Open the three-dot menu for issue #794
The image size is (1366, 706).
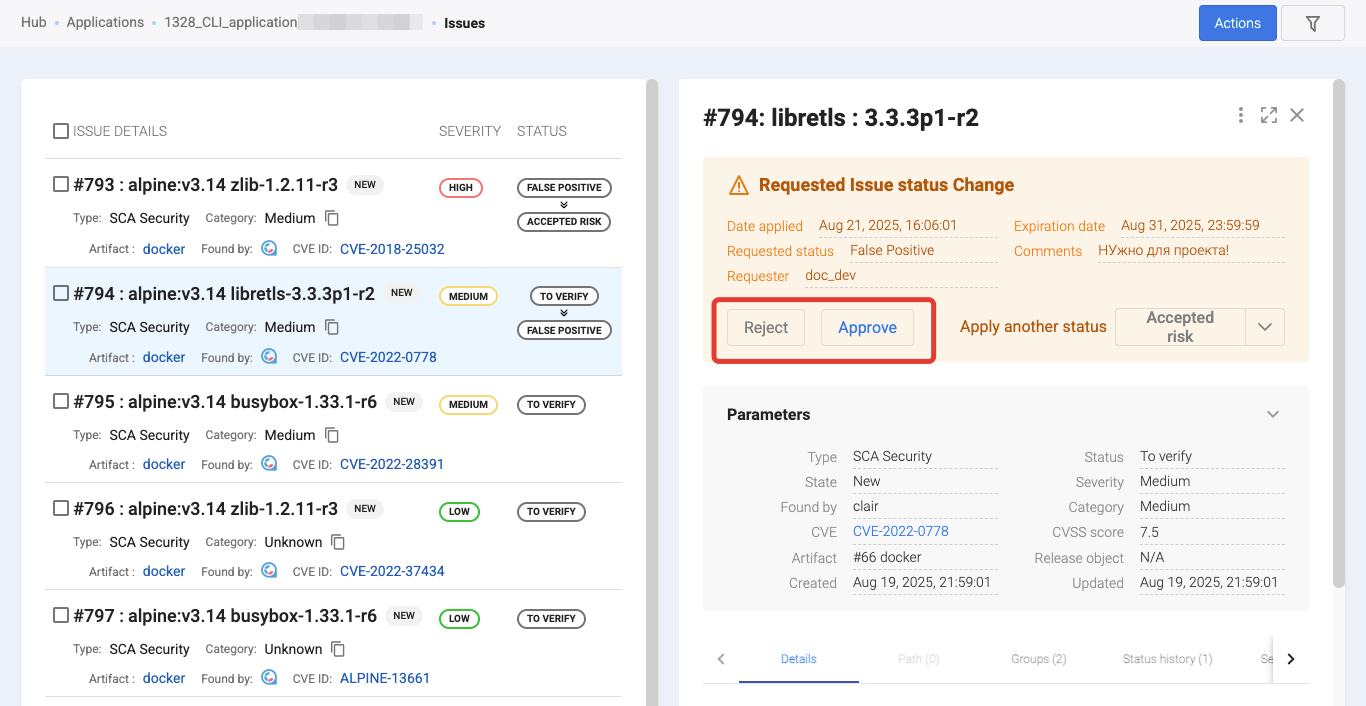(1240, 115)
